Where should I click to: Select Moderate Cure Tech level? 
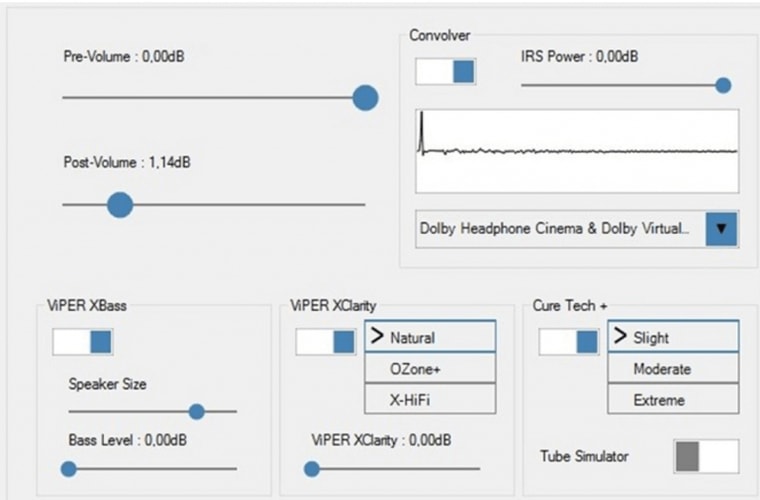pos(673,368)
